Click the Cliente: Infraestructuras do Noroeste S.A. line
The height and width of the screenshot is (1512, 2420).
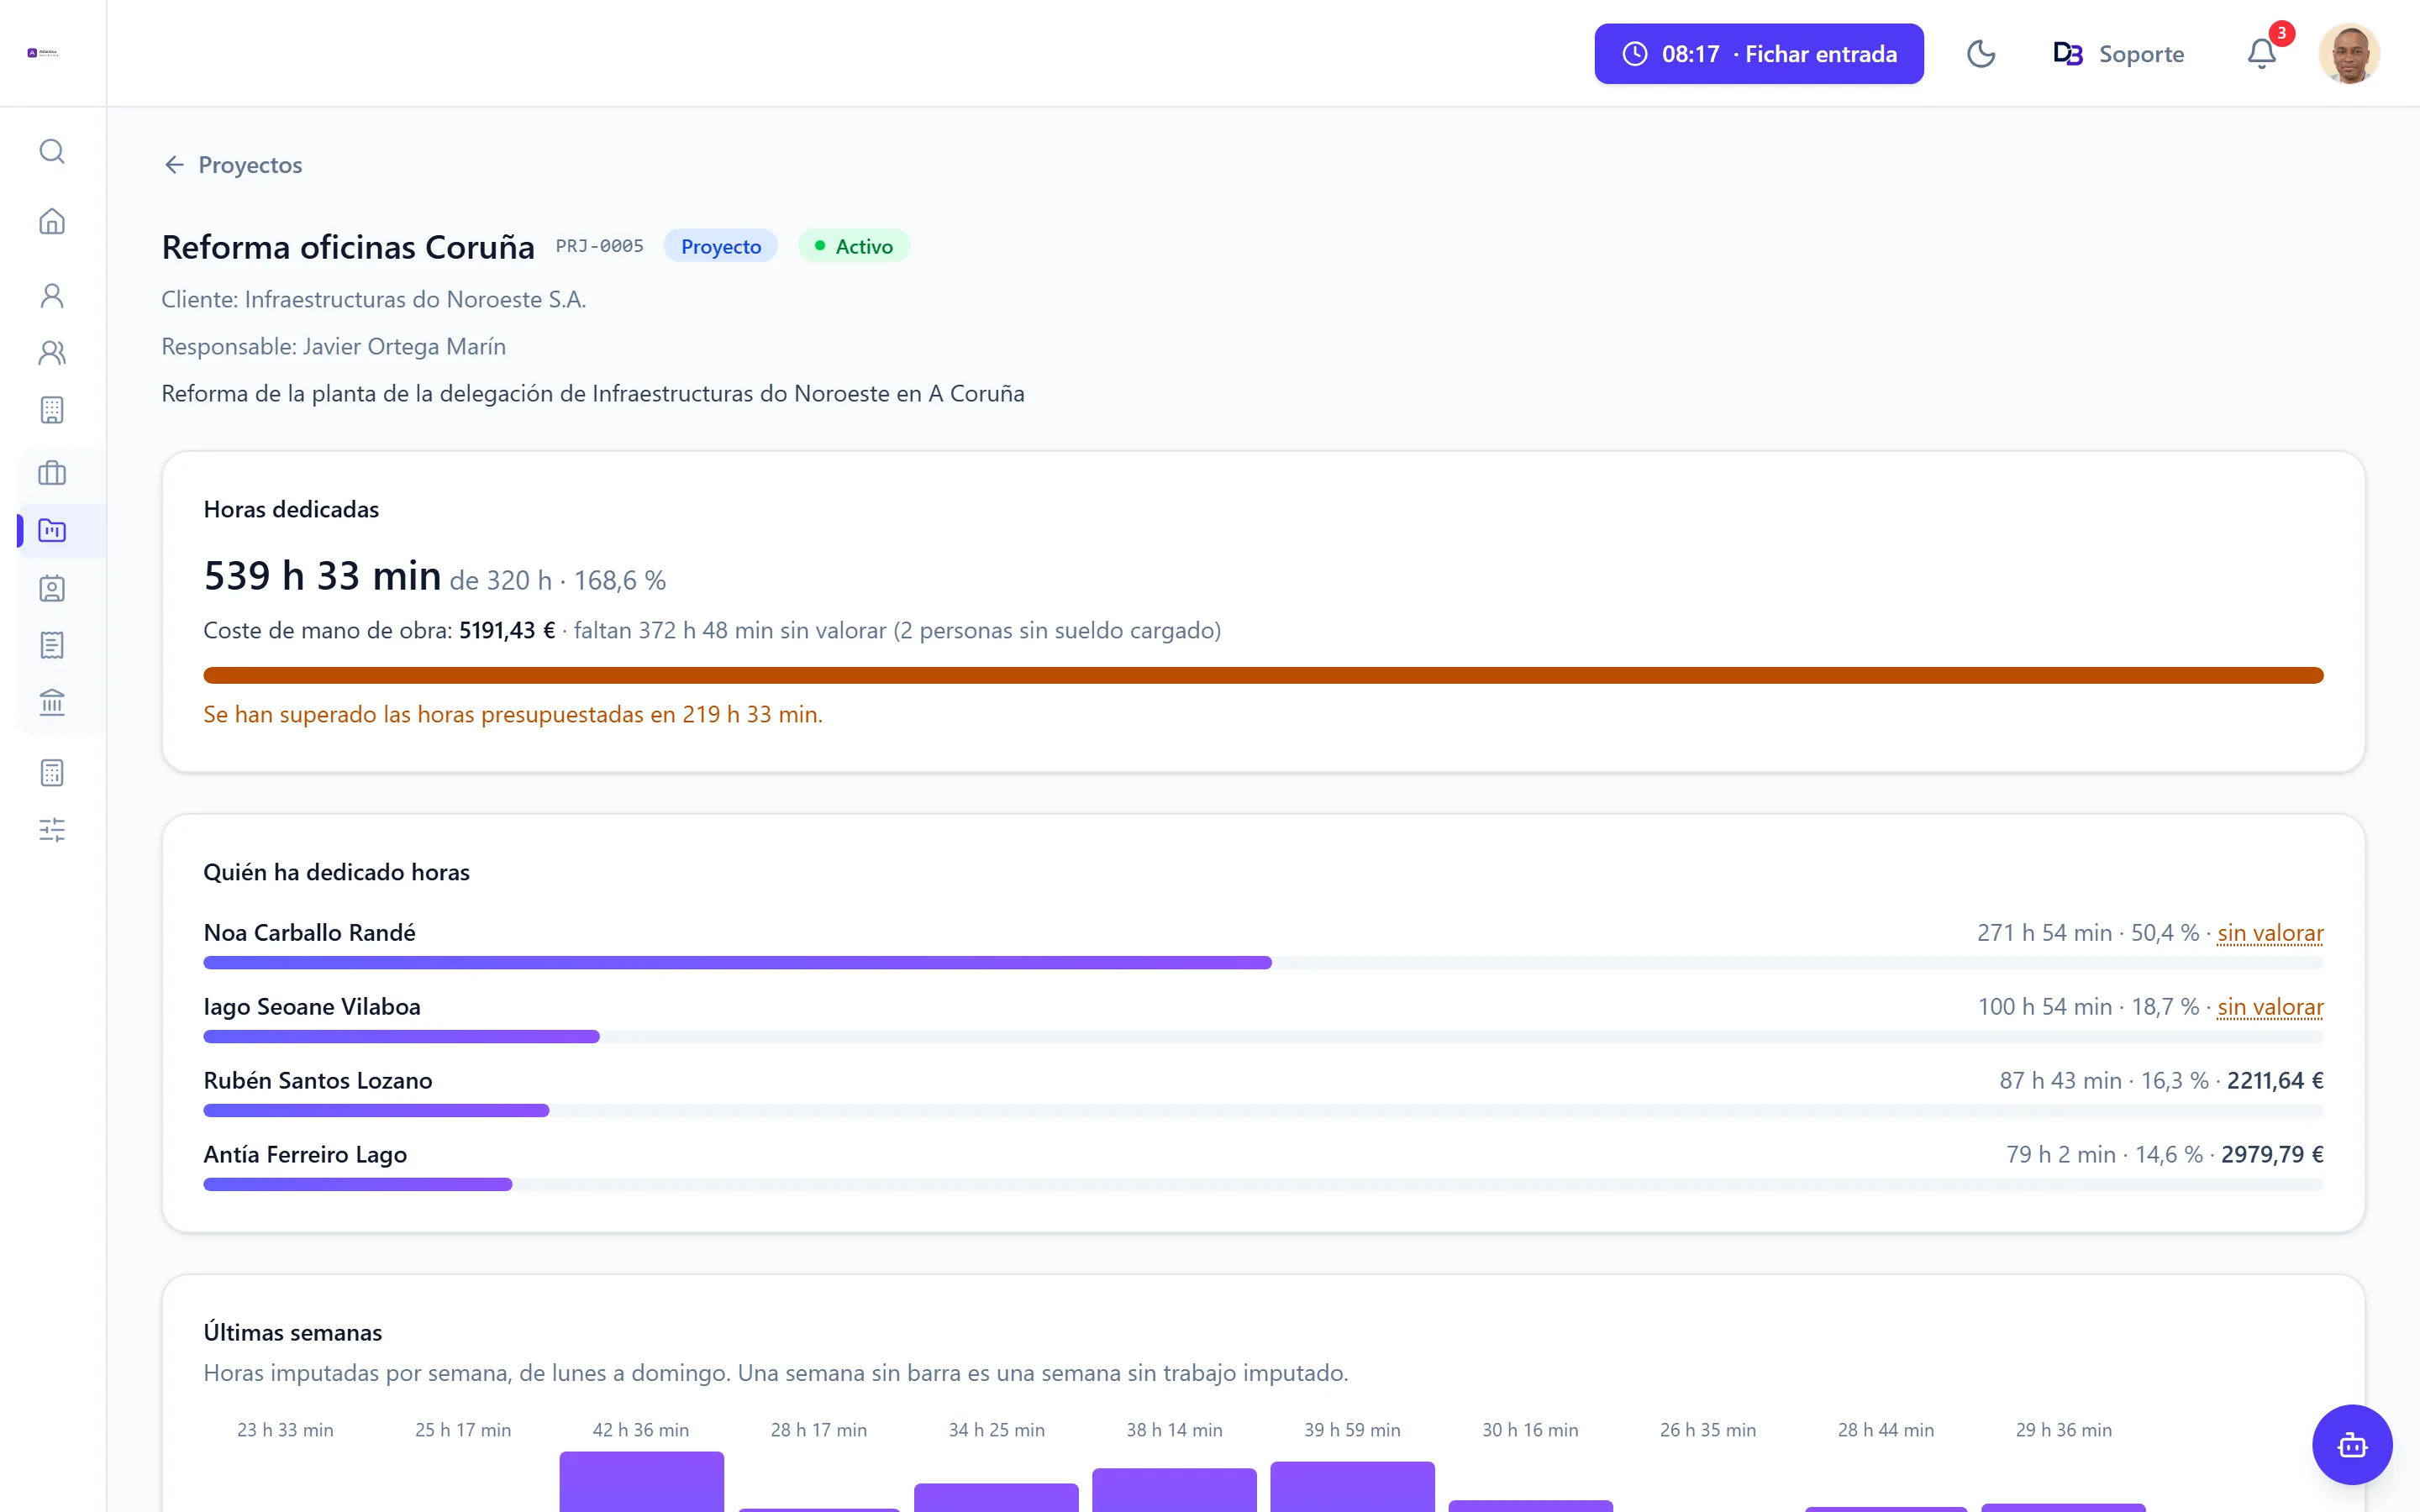(374, 300)
